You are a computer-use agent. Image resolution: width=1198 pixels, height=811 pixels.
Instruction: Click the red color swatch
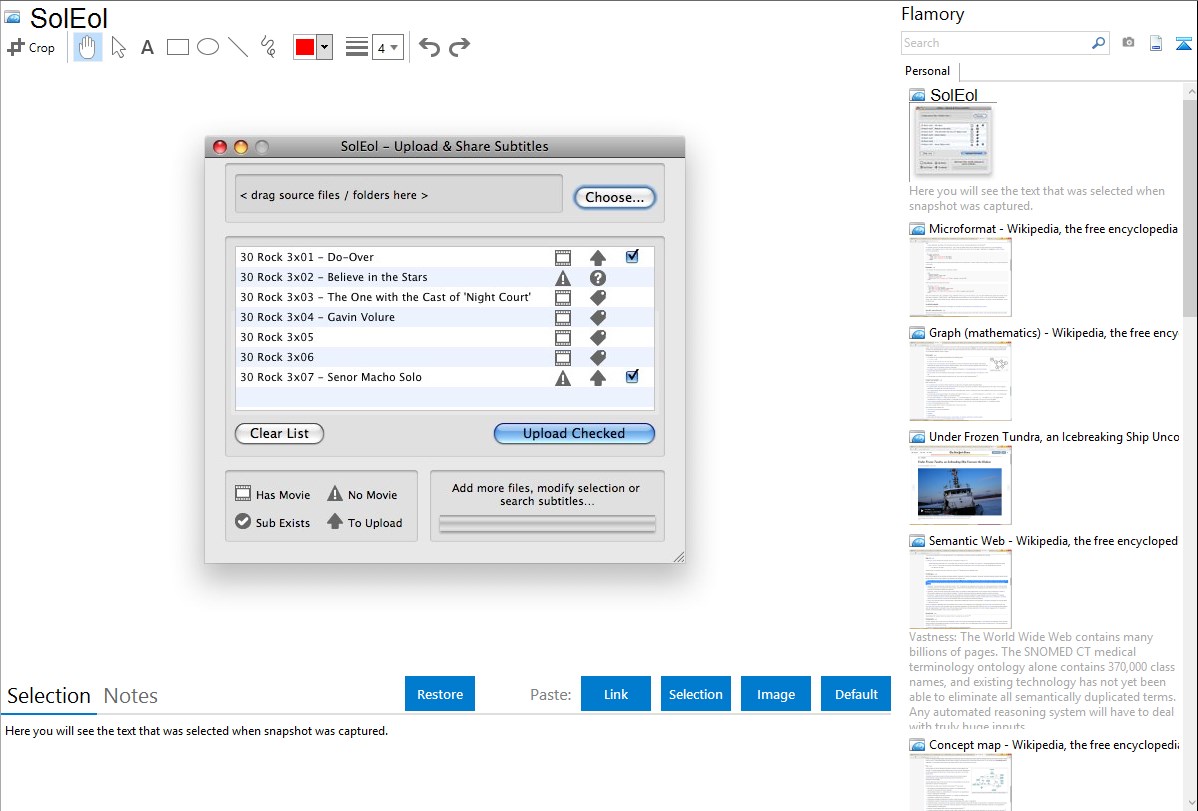coord(305,47)
